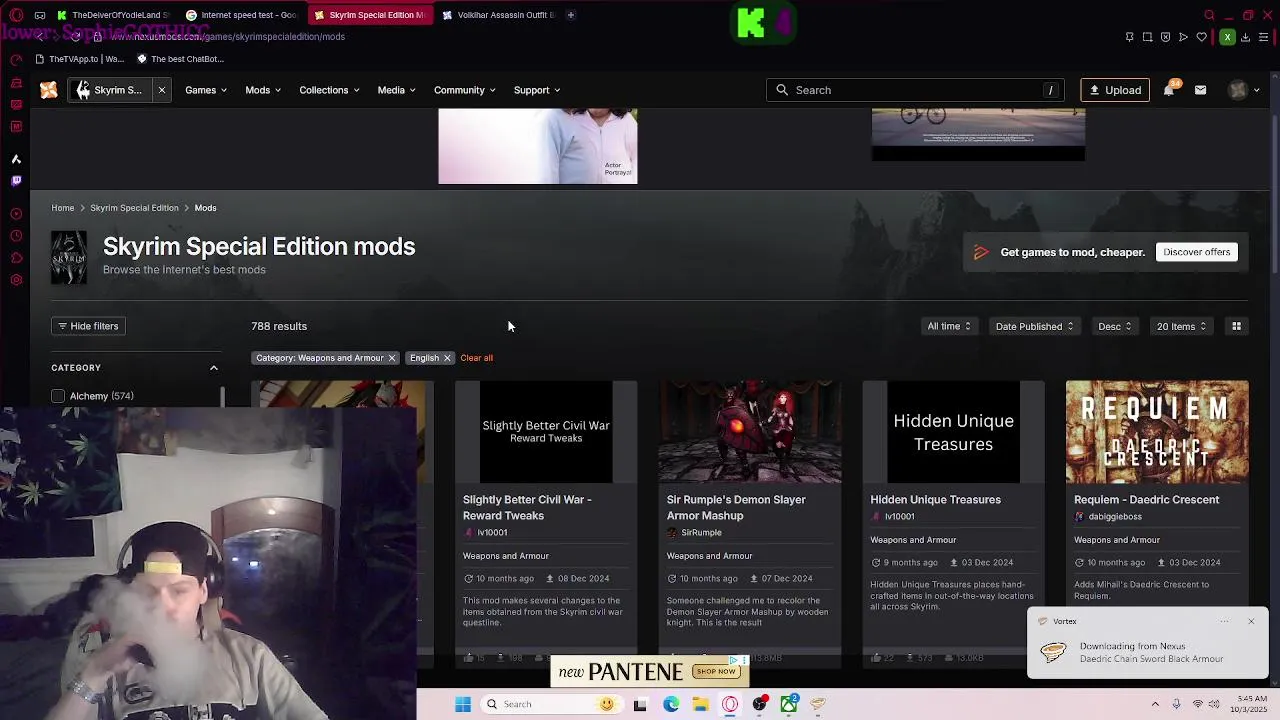Click the browser snapshot icon

pos(1147,37)
